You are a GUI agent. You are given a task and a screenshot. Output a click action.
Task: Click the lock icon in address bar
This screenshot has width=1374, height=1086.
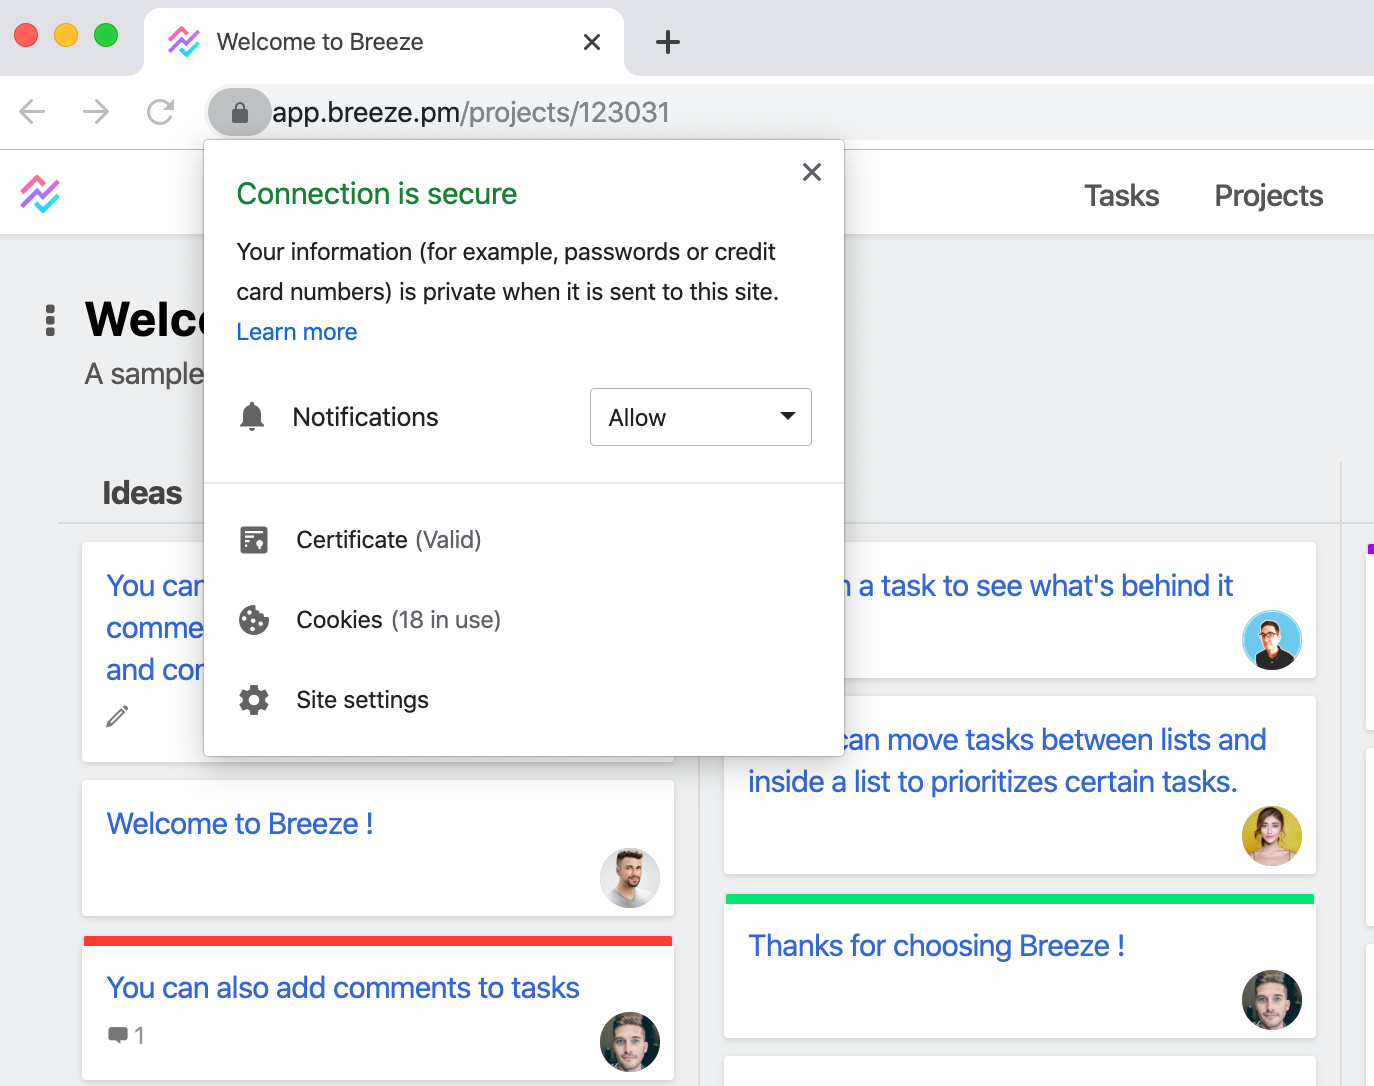point(239,112)
